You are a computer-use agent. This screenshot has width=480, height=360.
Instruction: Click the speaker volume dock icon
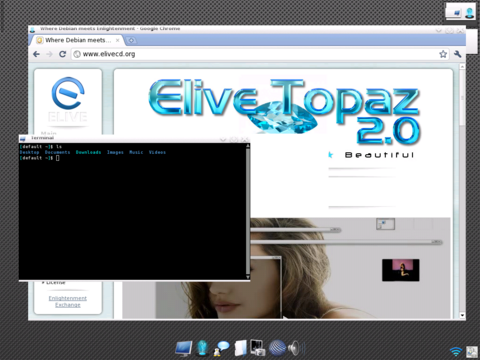tap(296, 348)
